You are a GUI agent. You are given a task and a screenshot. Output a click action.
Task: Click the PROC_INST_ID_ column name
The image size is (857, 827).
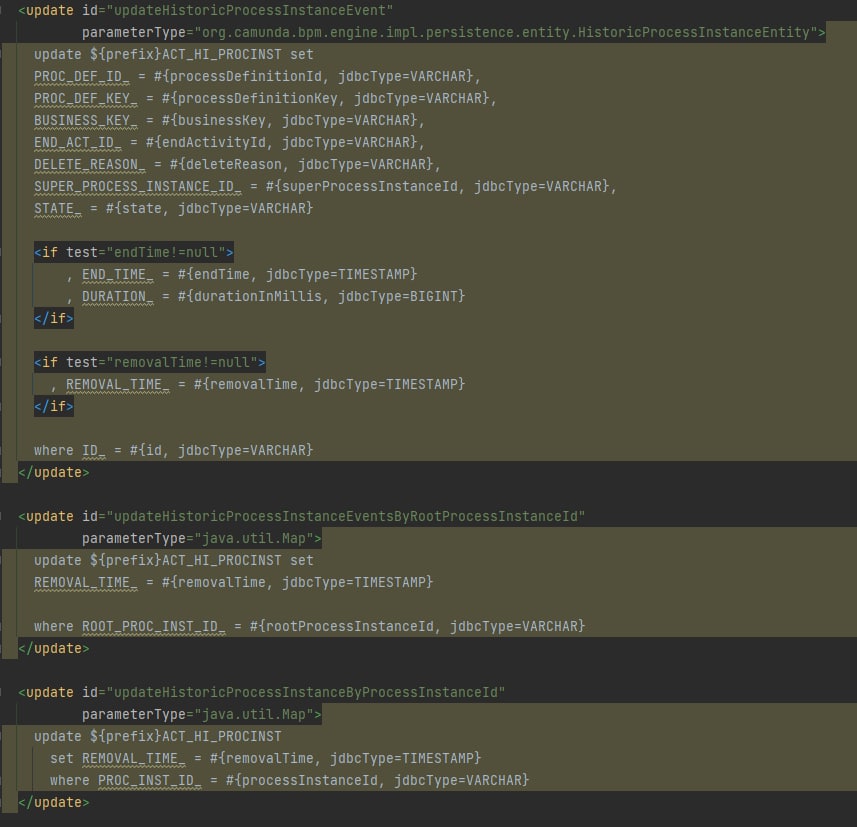pos(150,781)
